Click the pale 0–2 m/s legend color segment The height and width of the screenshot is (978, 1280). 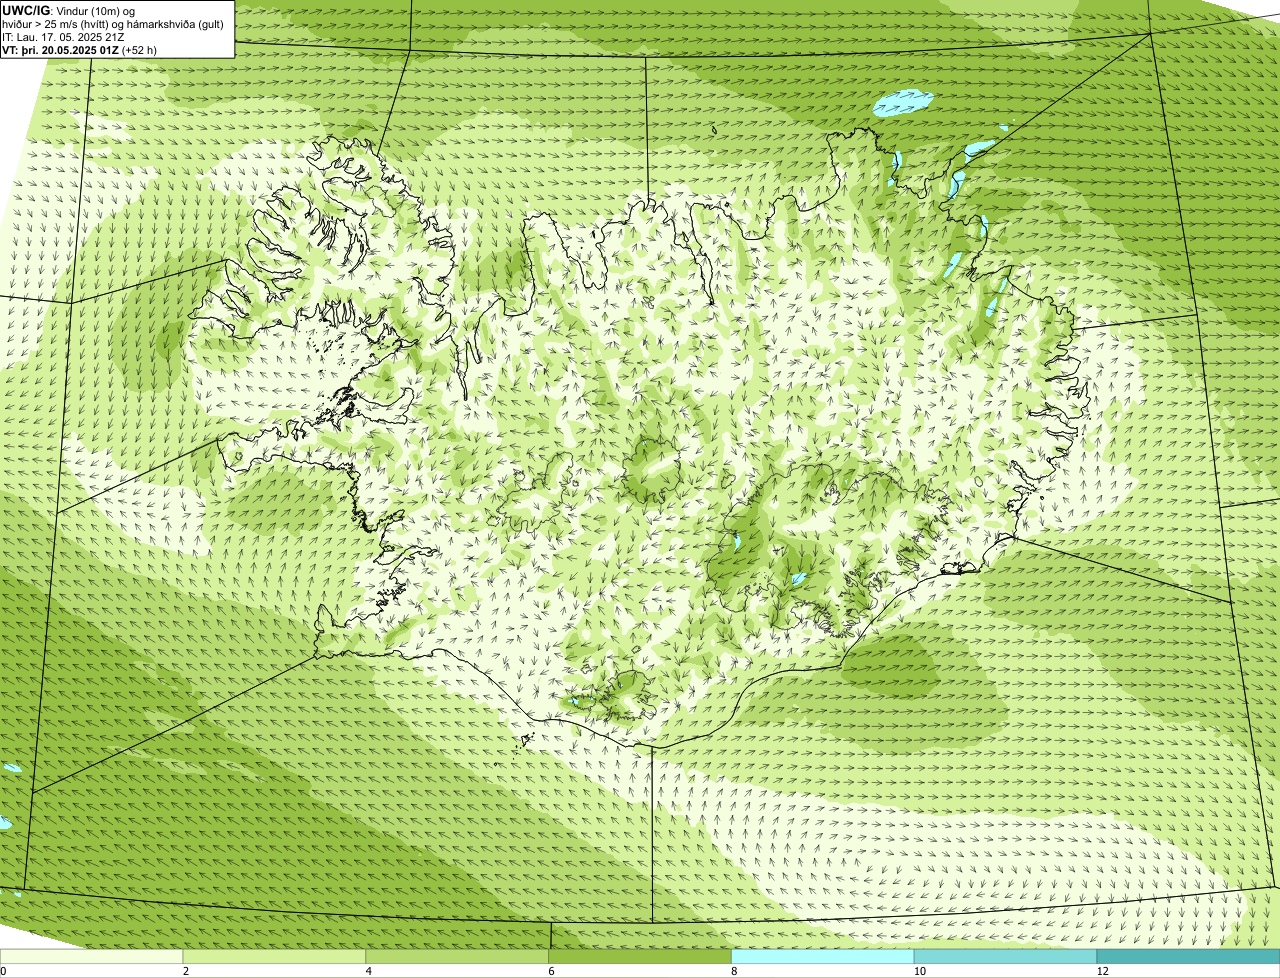tap(92, 956)
